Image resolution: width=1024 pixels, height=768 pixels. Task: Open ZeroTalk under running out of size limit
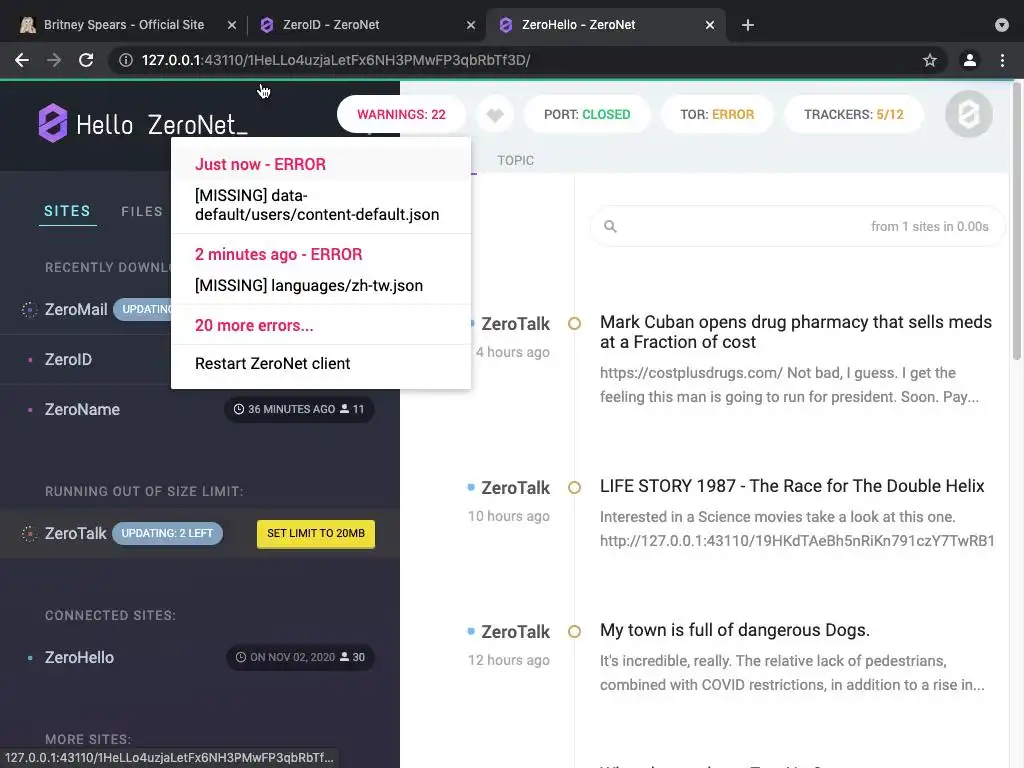pyautogui.click(x=75, y=534)
